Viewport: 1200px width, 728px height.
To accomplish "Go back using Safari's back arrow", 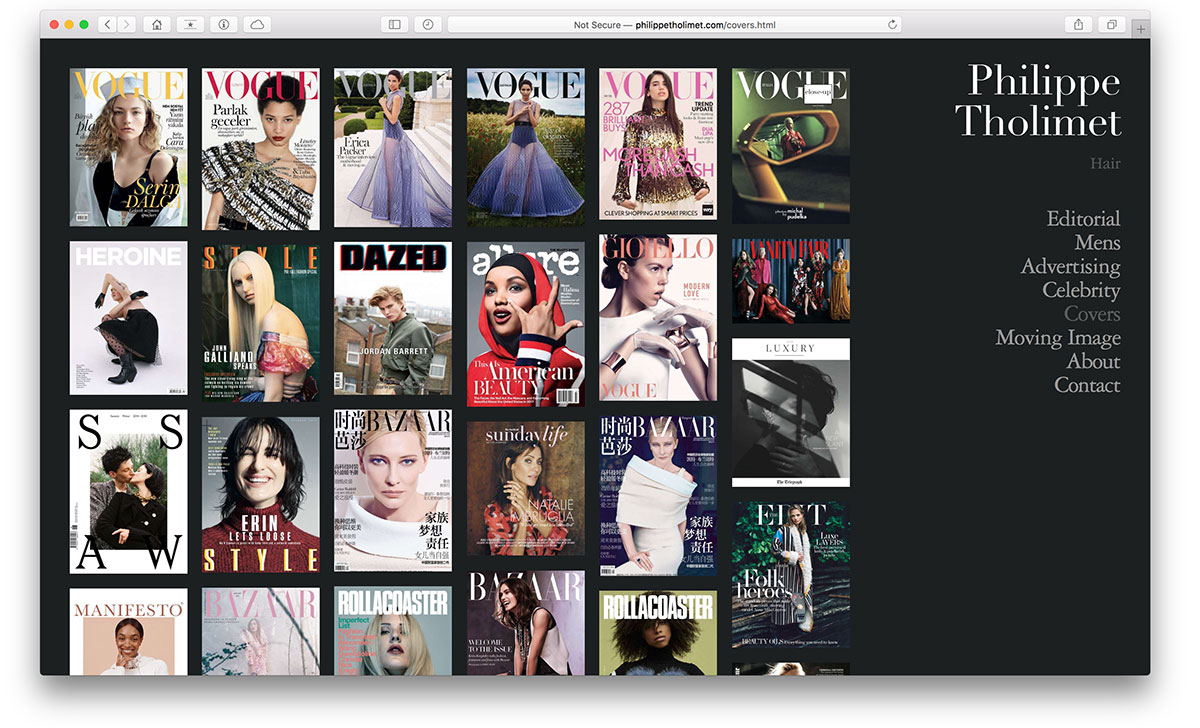I will [109, 24].
